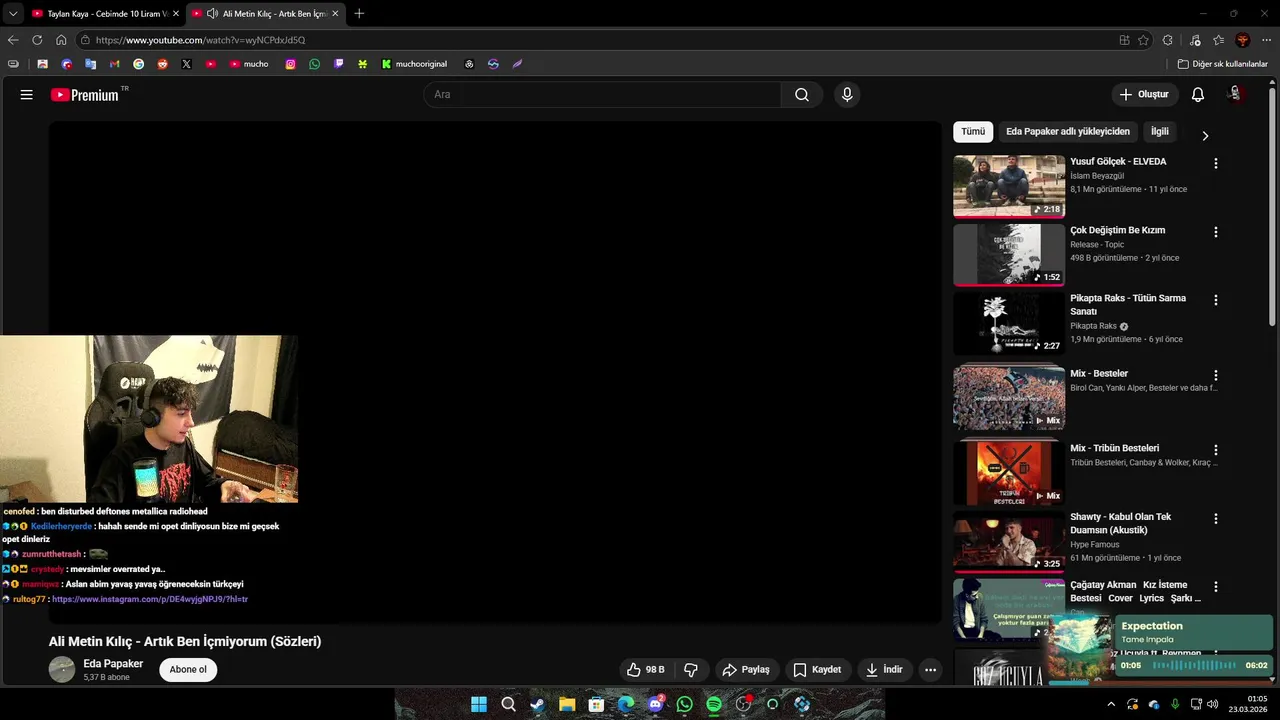This screenshot has height=720, width=1280.
Task: Like the video with 98 B button
Action: click(x=646, y=670)
